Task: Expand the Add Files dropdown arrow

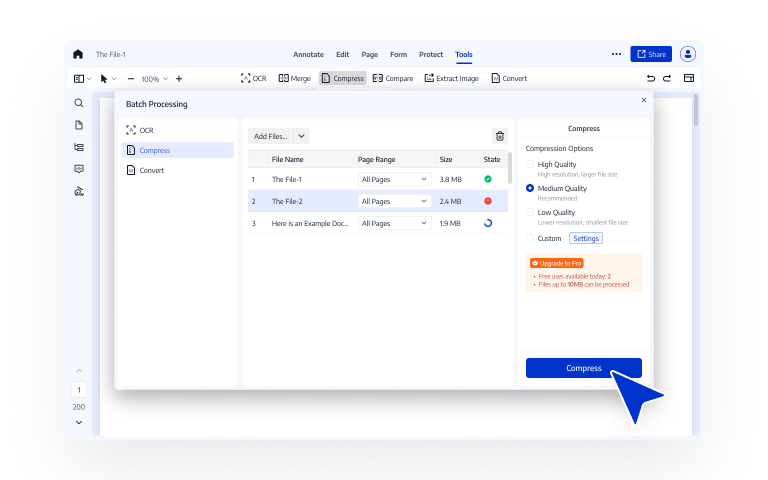Action: tap(301, 136)
